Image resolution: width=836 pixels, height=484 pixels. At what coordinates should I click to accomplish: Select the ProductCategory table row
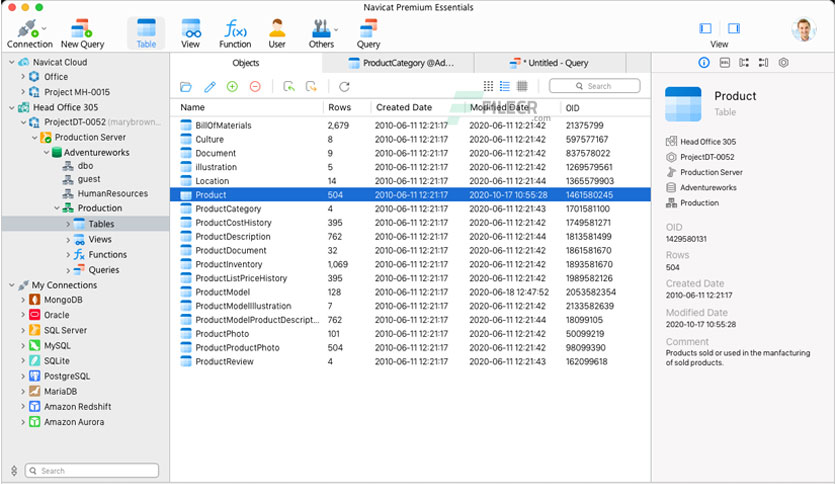point(410,208)
